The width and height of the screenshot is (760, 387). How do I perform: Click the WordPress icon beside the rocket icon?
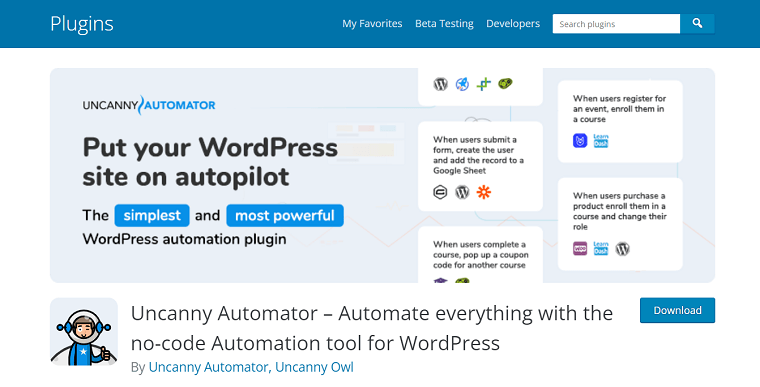pyautogui.click(x=441, y=84)
